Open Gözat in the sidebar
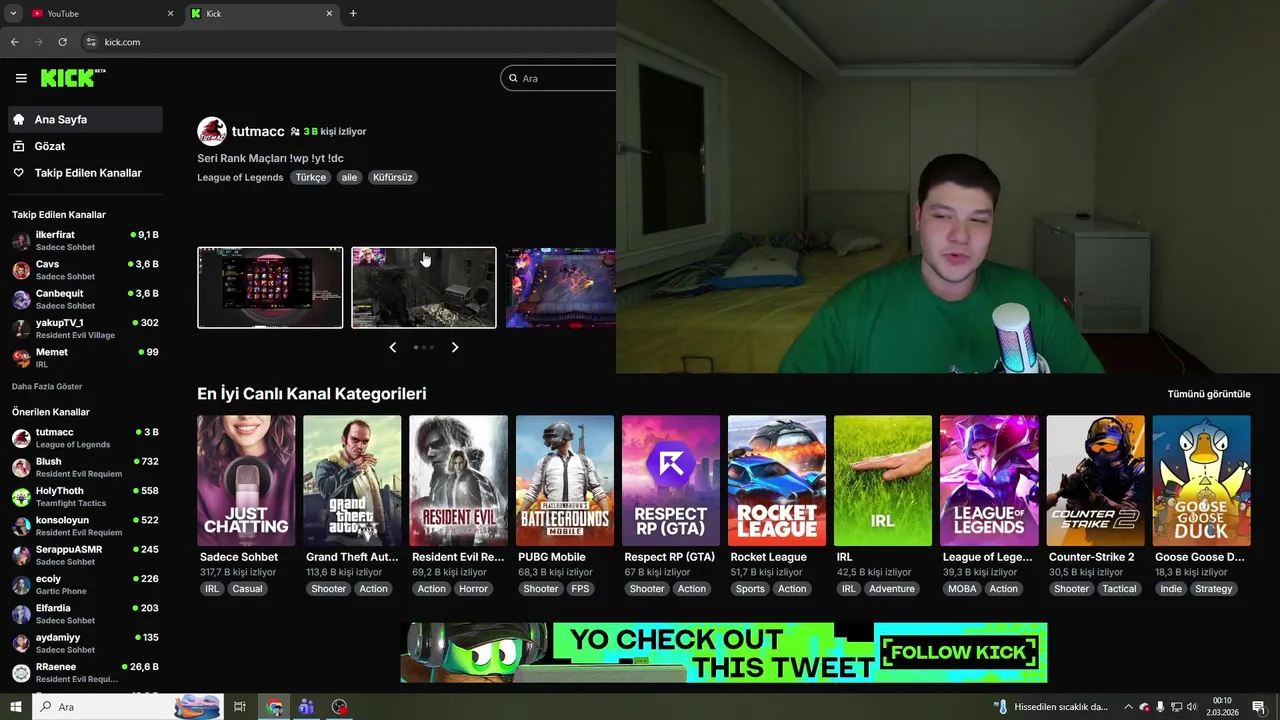1280x720 pixels. pos(85,146)
